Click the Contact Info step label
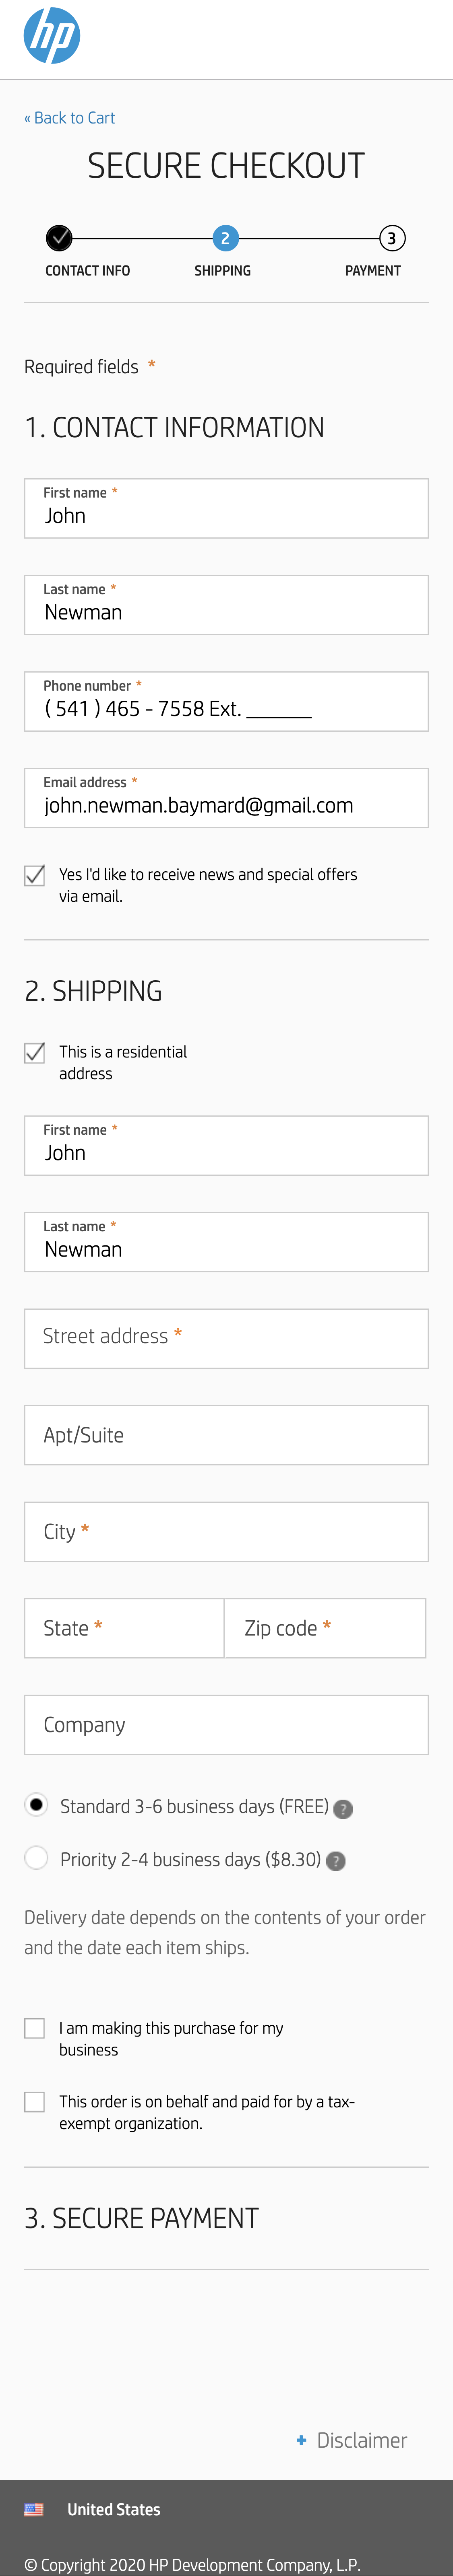 (x=87, y=270)
